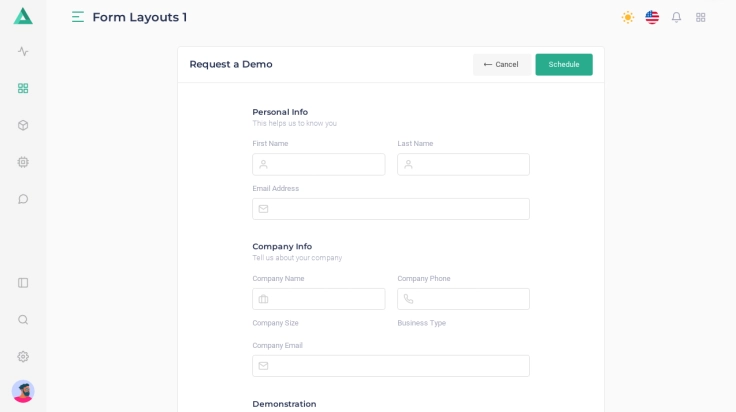736x412 pixels.
Task: Open the notifications bell
Action: click(x=676, y=17)
